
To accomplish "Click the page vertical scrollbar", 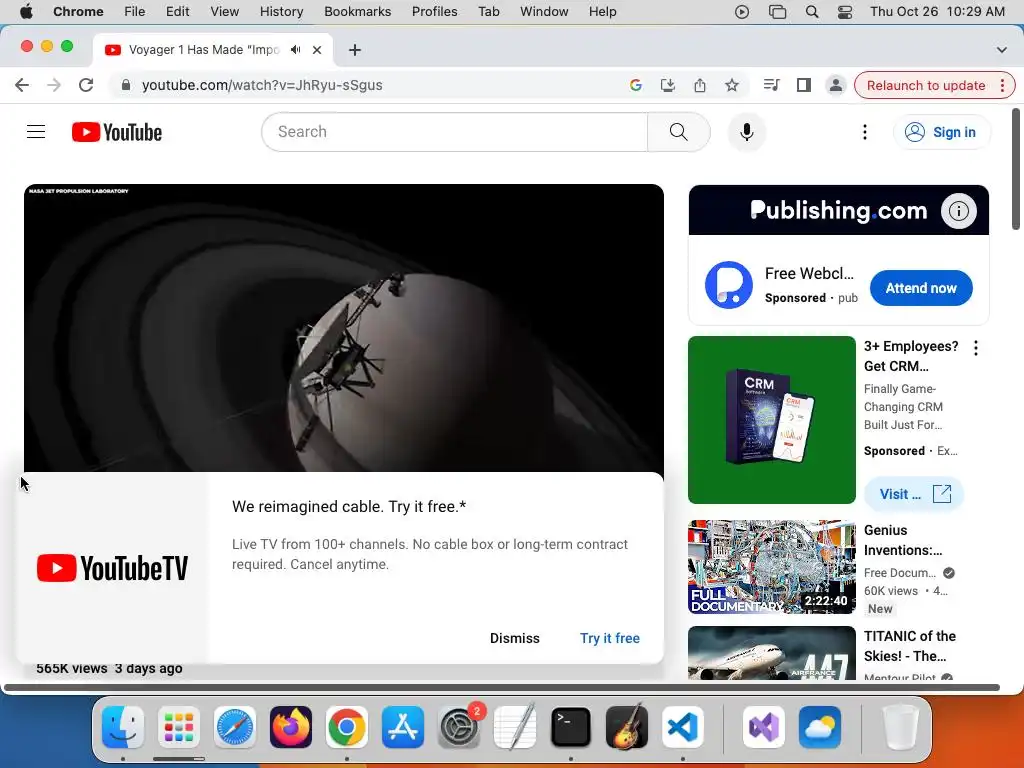I will pyautogui.click(x=1016, y=169).
